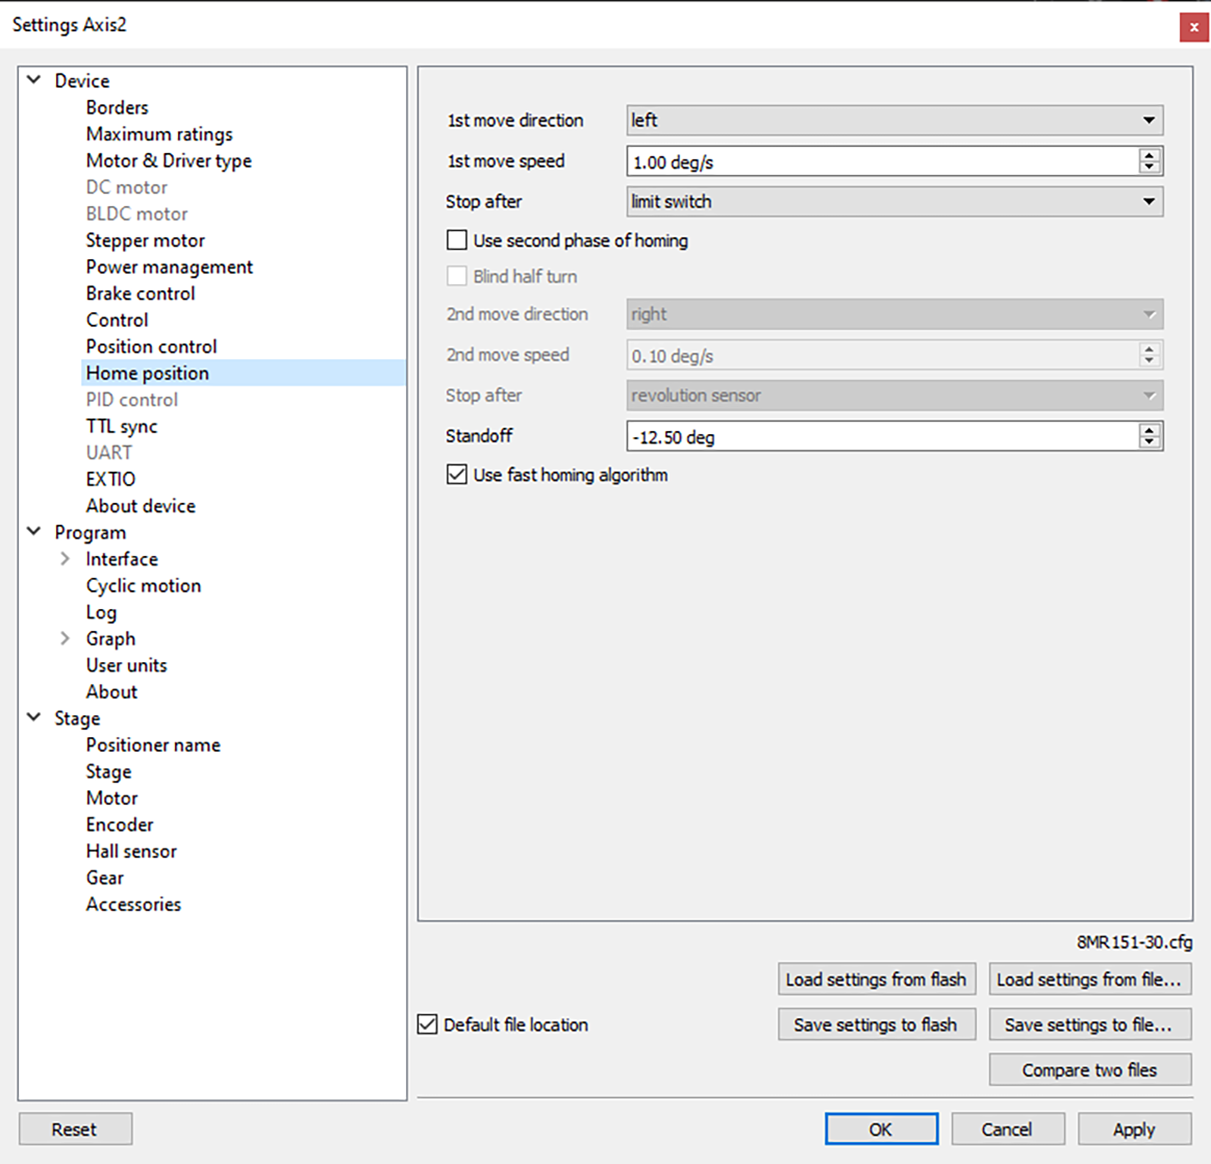Increase the 1st move speed value

pyautogui.click(x=1149, y=155)
